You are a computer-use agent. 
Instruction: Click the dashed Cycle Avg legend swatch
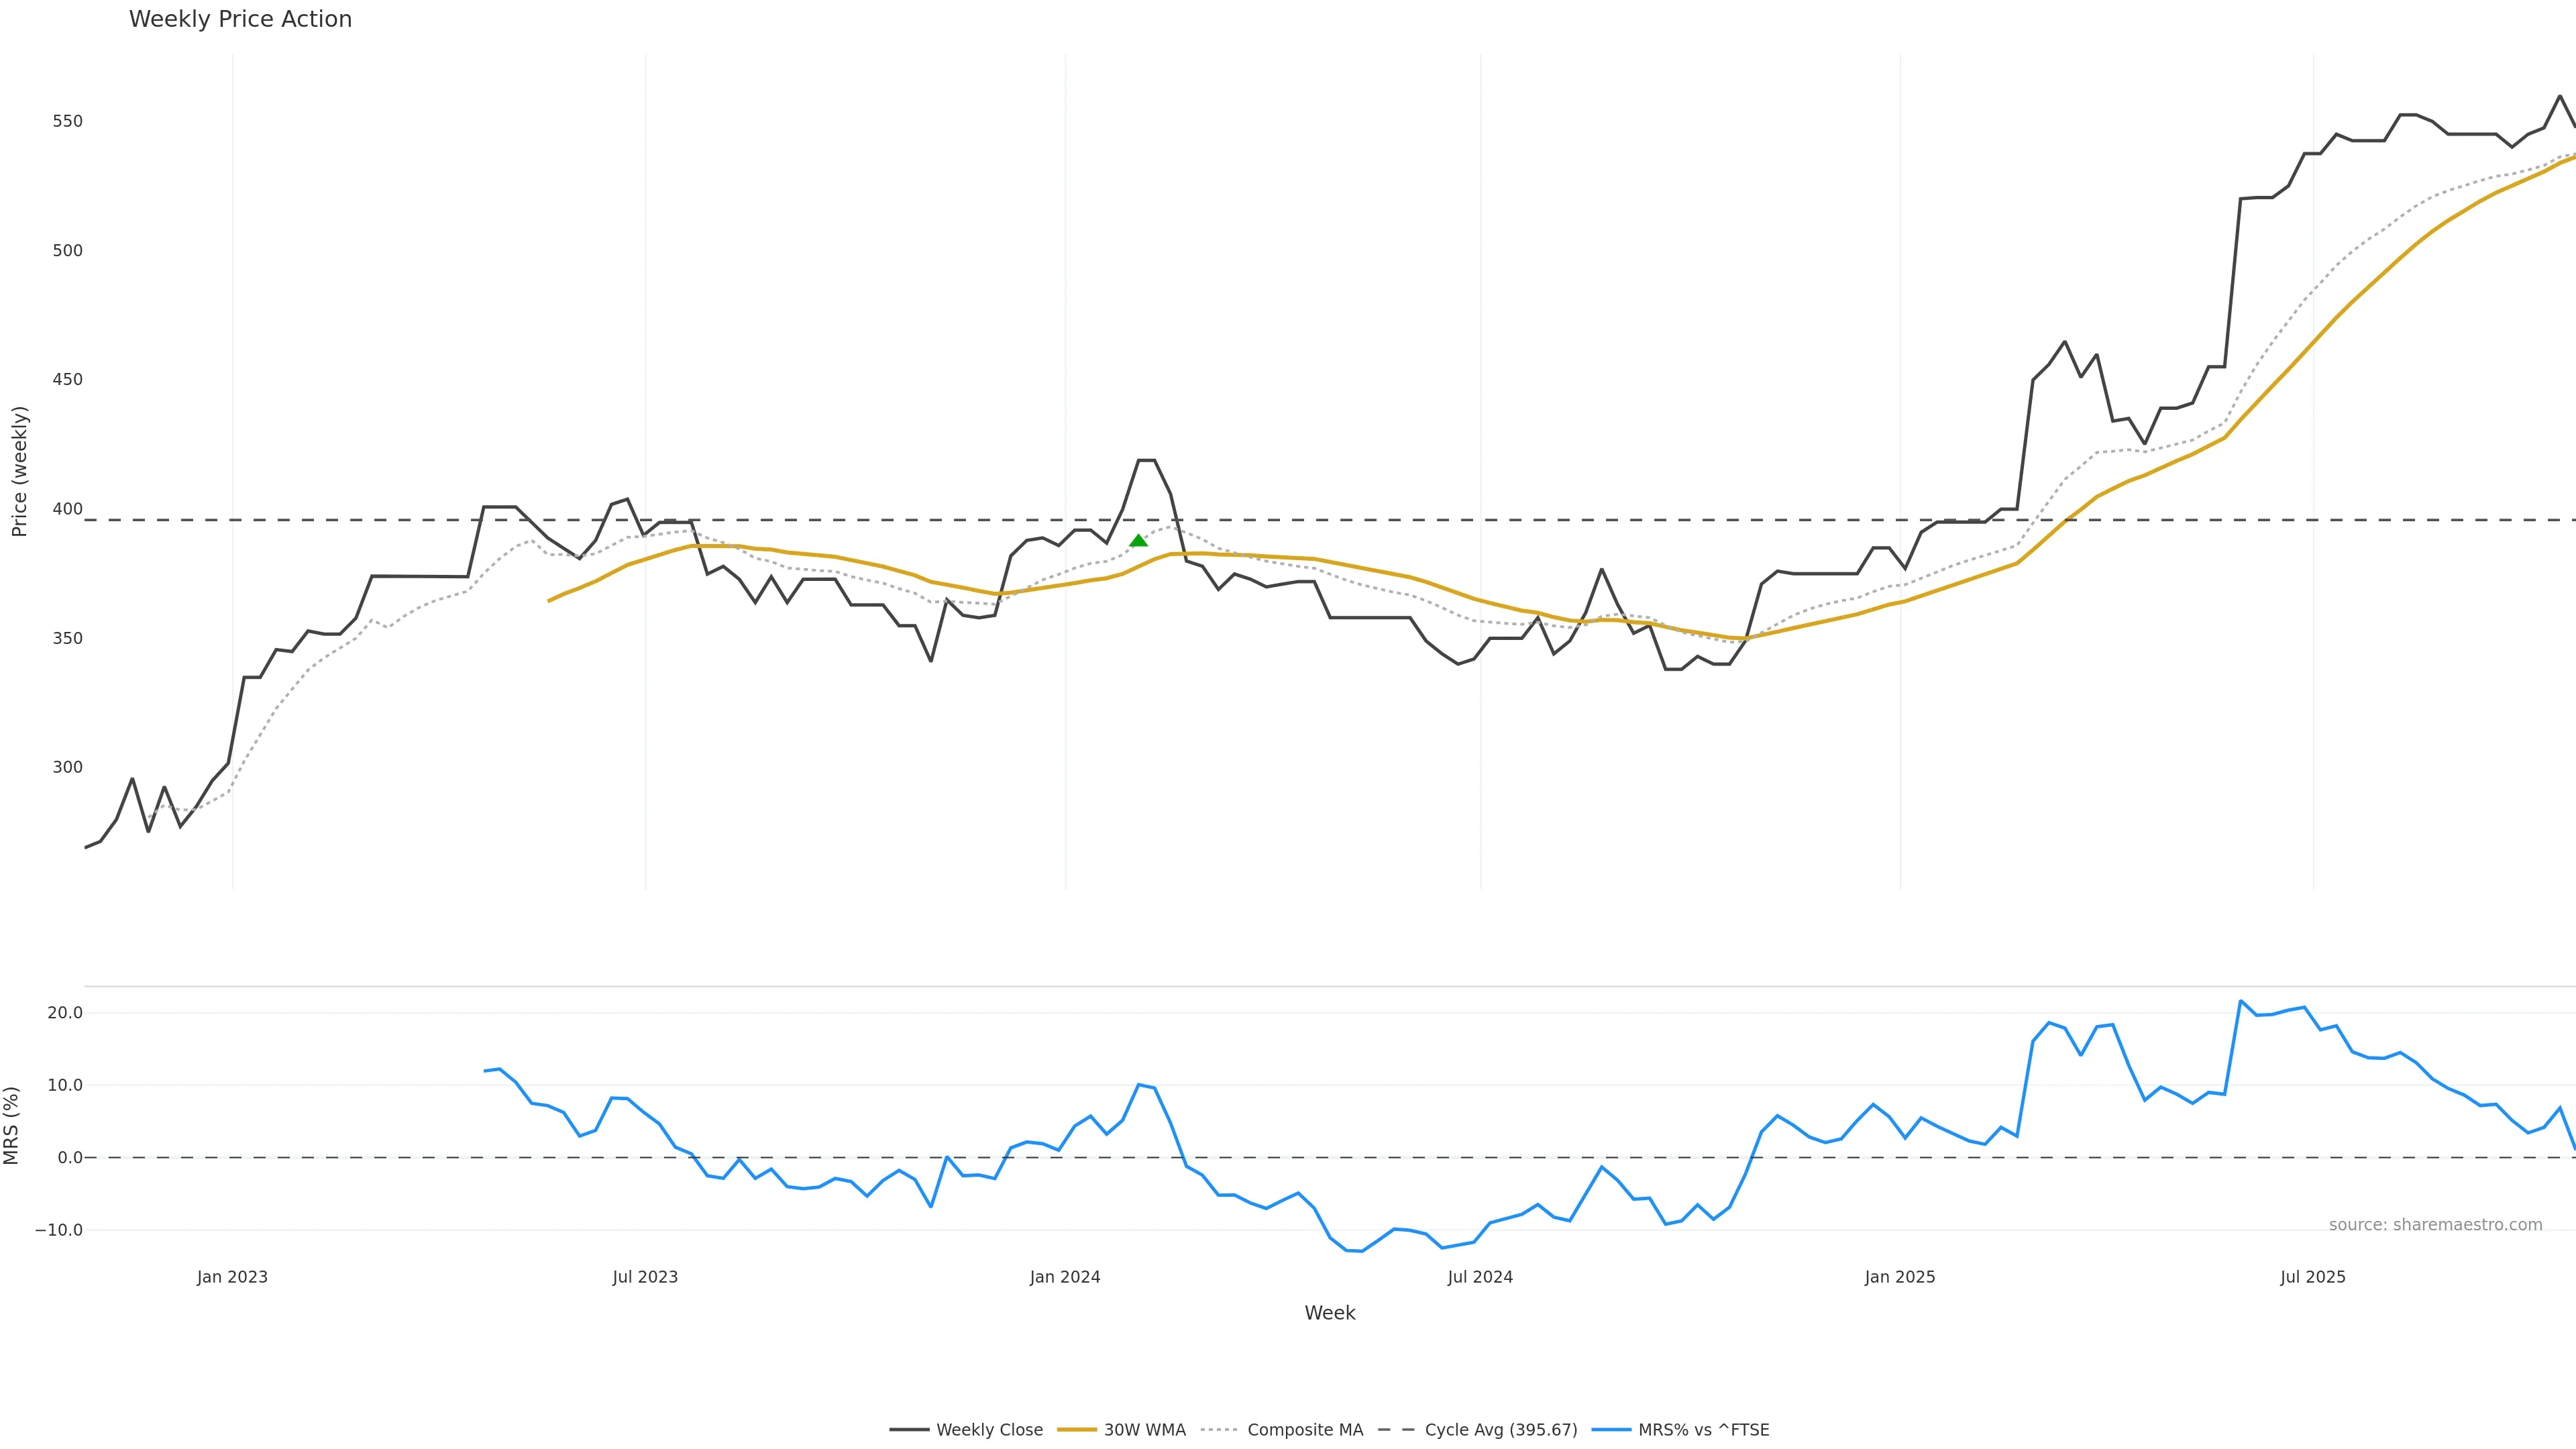pos(1397,1430)
